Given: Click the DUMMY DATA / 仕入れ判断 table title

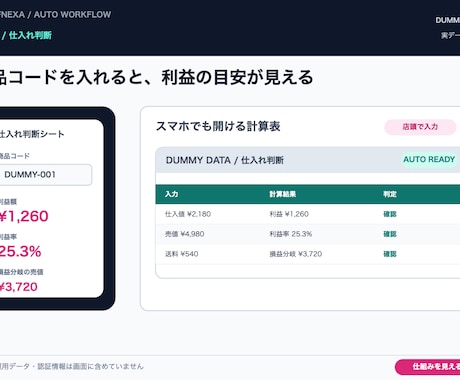Looking at the screenshot, I should tap(225, 160).
